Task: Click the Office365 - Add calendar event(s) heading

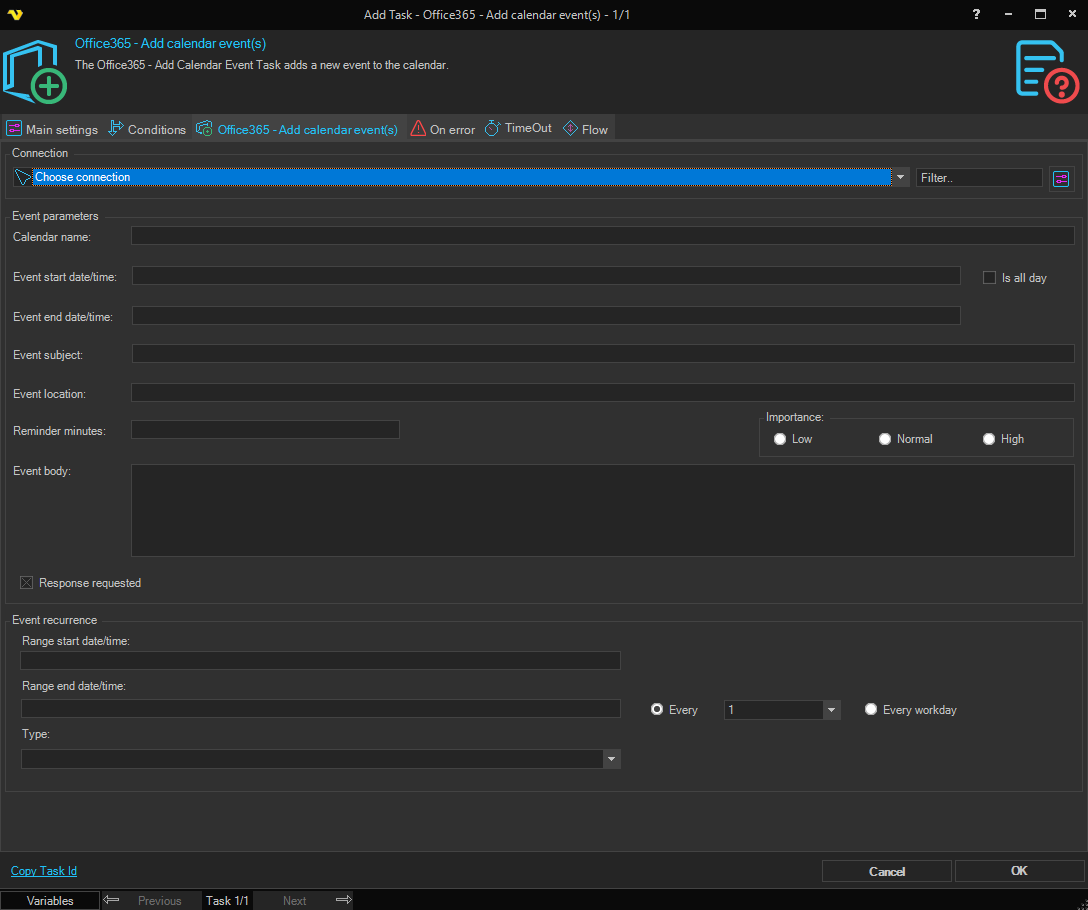Action: click(170, 43)
